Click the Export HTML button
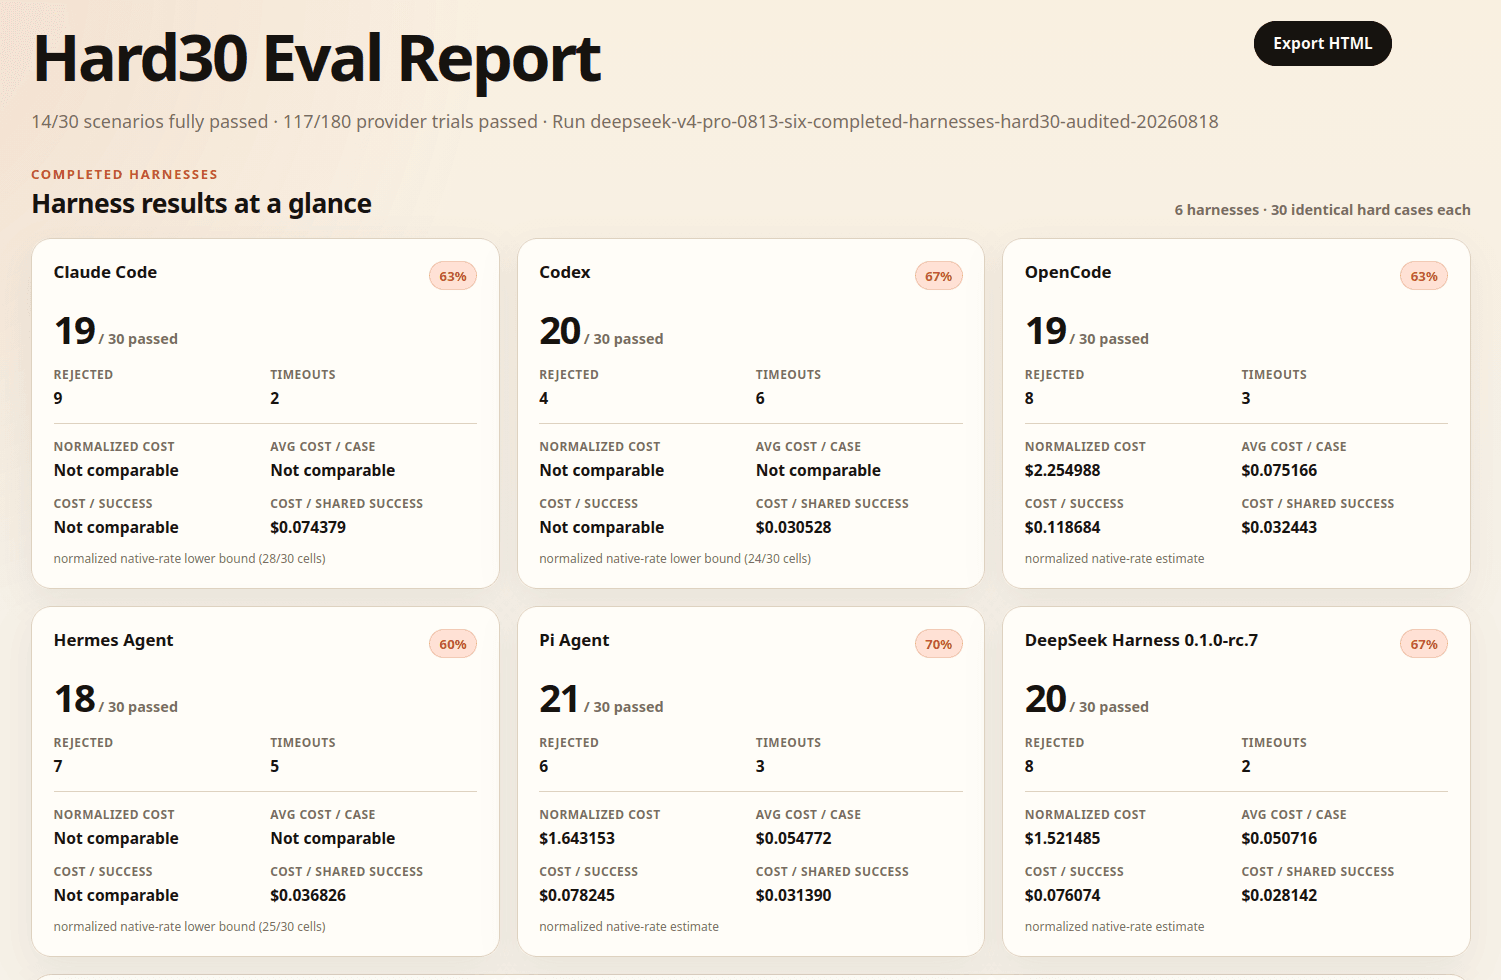This screenshot has height=980, width=1501. pyautogui.click(x=1322, y=43)
